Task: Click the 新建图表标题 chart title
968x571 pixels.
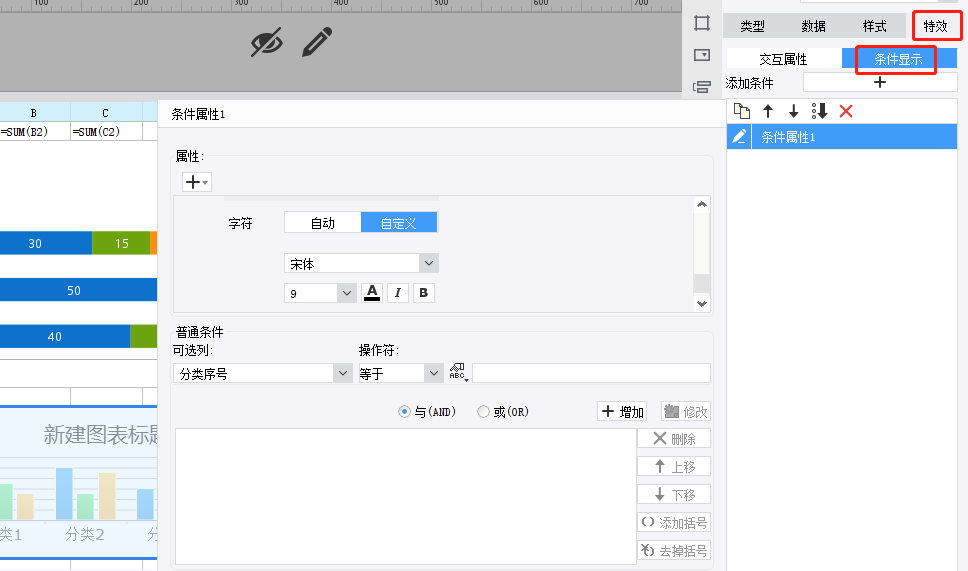Action: [x=101, y=435]
